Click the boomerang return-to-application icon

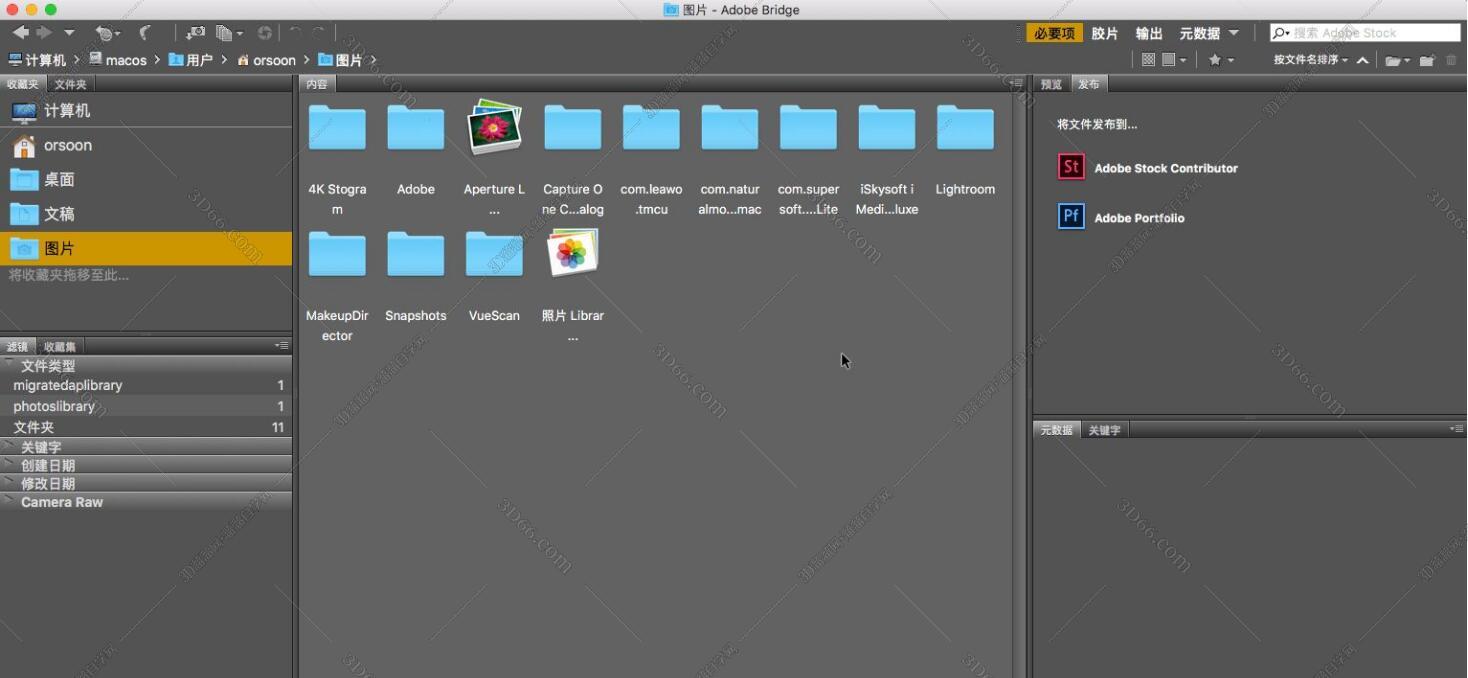tap(145, 33)
